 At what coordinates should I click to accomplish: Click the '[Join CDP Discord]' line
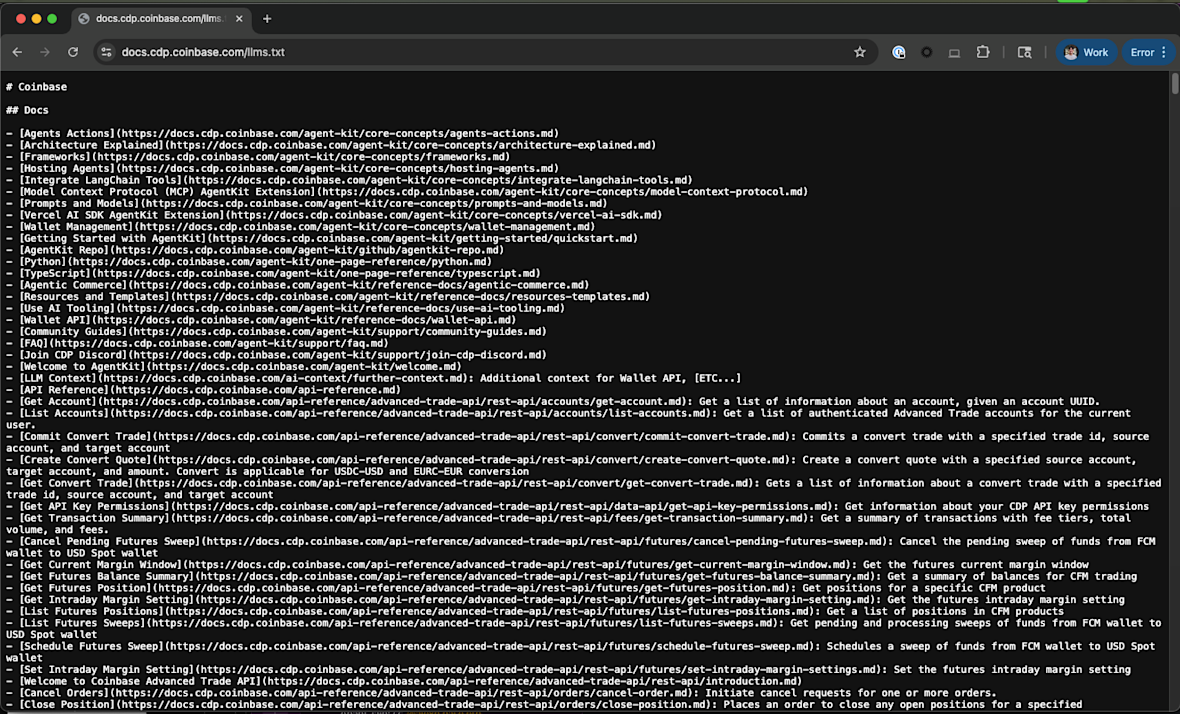coord(276,355)
